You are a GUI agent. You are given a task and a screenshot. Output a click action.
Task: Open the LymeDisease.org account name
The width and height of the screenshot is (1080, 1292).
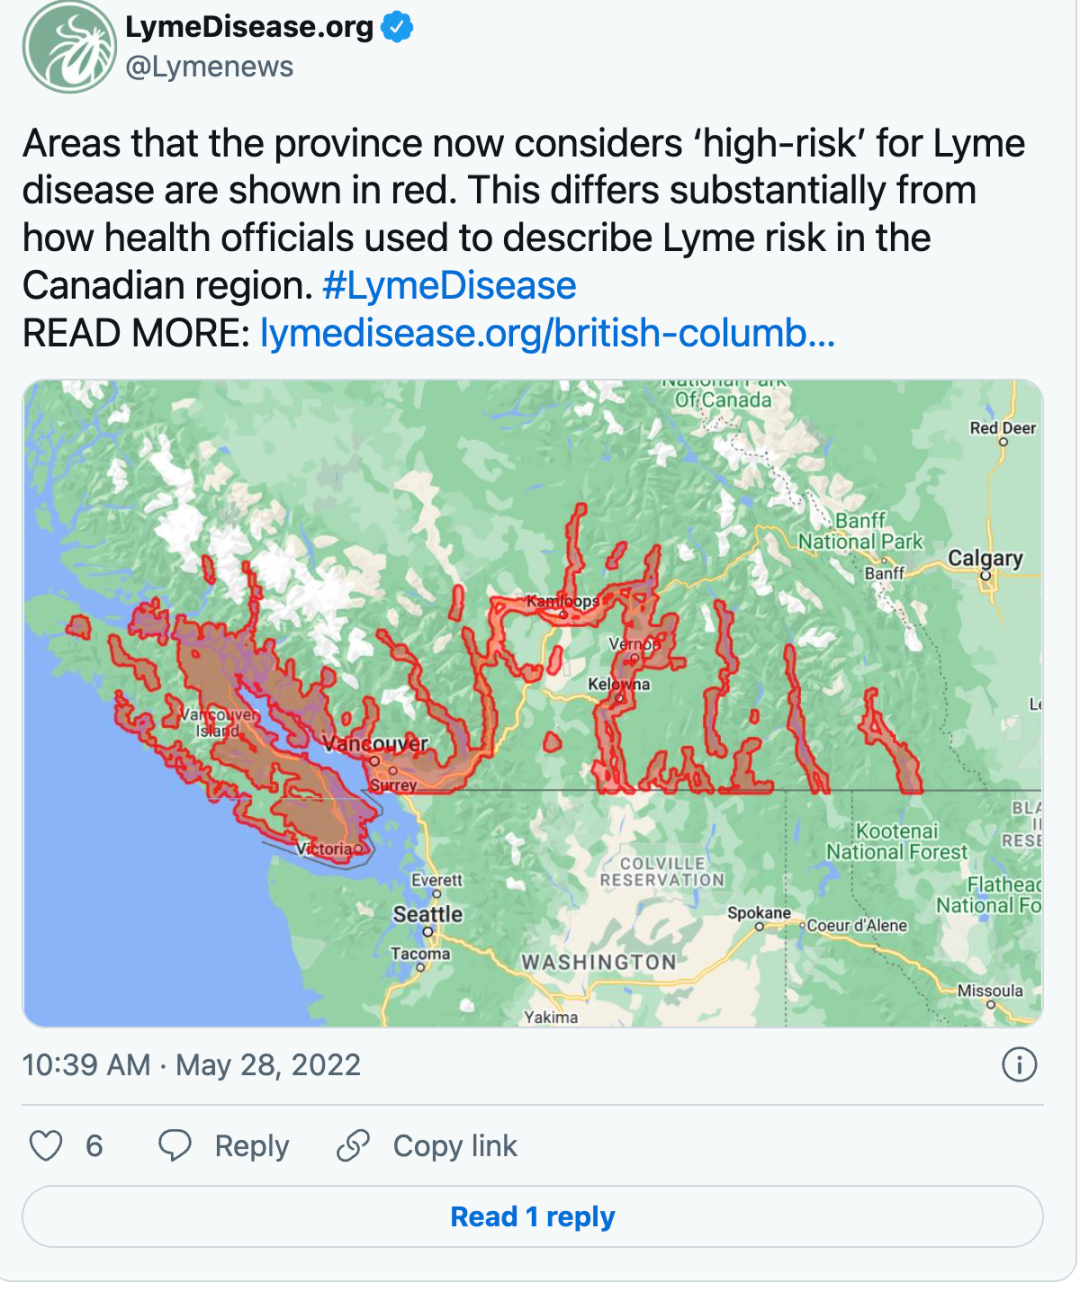pyautogui.click(x=249, y=27)
